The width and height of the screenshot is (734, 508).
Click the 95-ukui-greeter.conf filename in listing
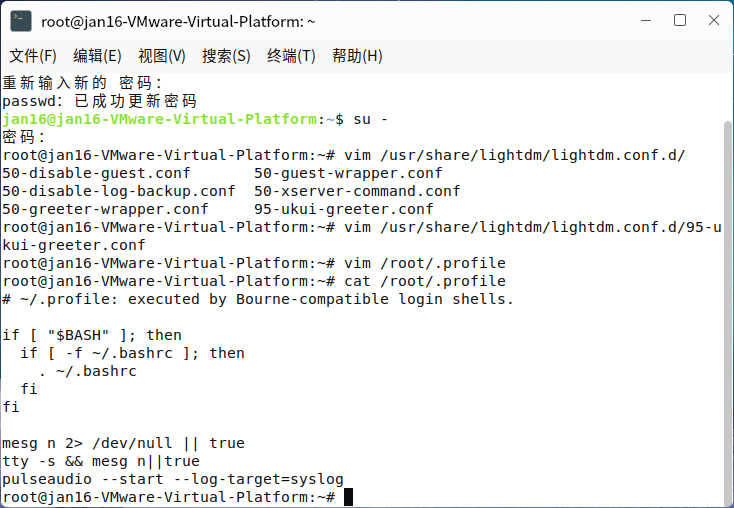pos(344,209)
